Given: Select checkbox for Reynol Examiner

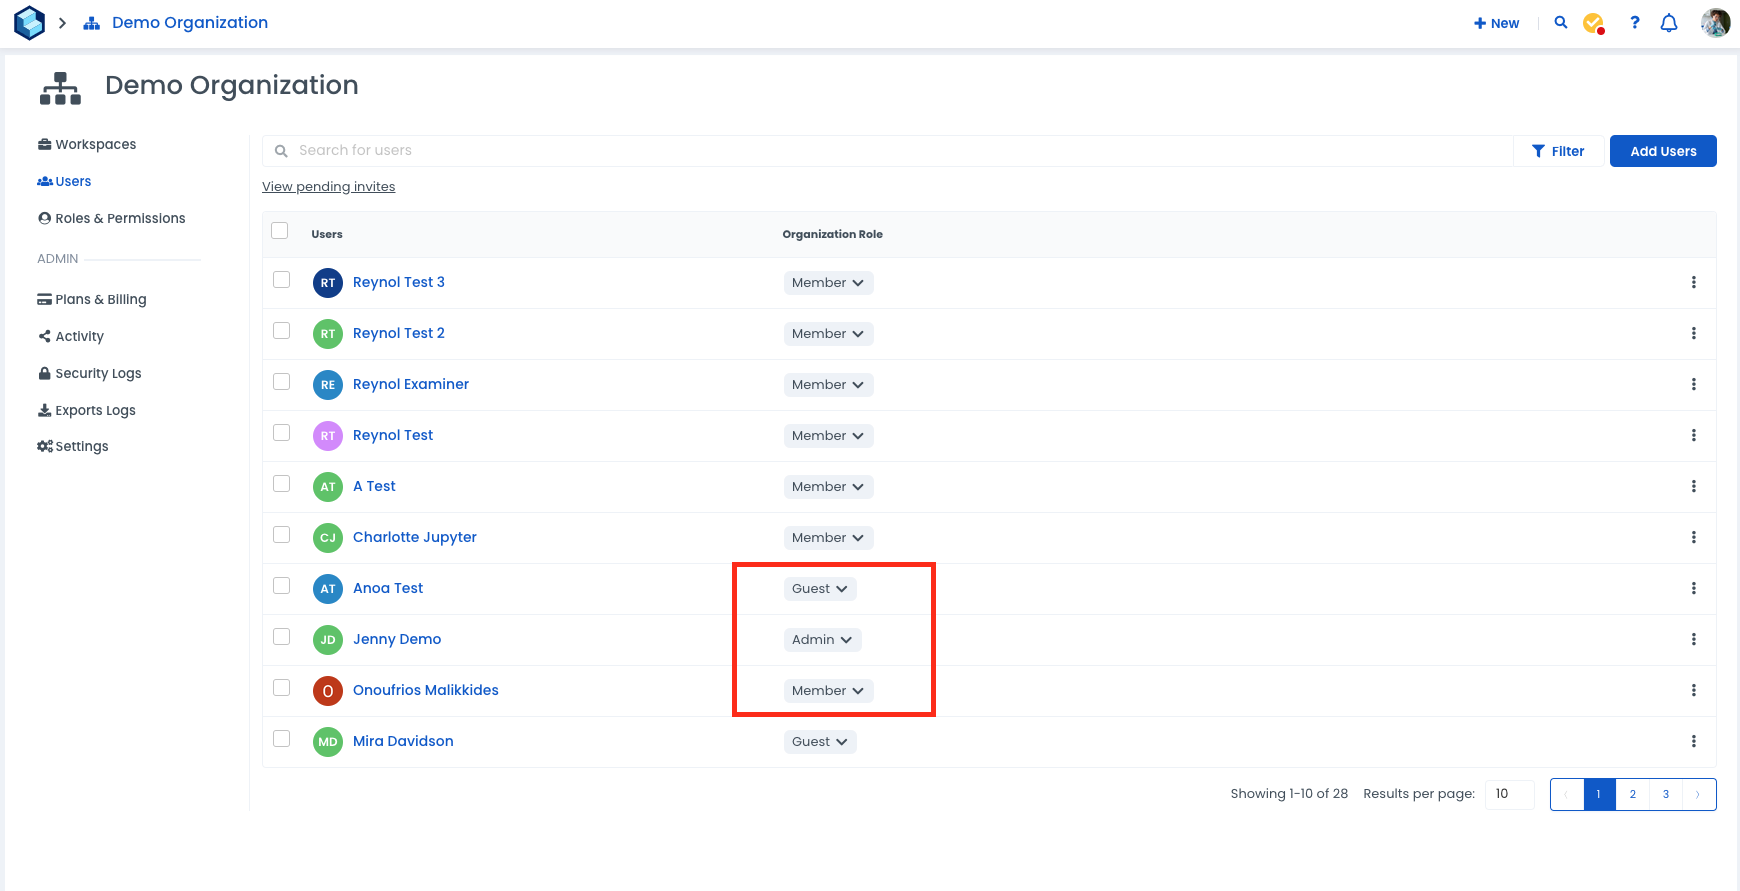Looking at the screenshot, I should click(282, 382).
